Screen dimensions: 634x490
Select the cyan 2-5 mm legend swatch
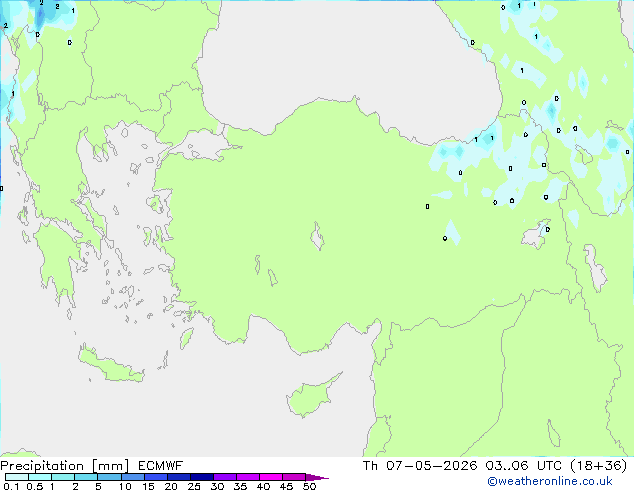point(86,477)
